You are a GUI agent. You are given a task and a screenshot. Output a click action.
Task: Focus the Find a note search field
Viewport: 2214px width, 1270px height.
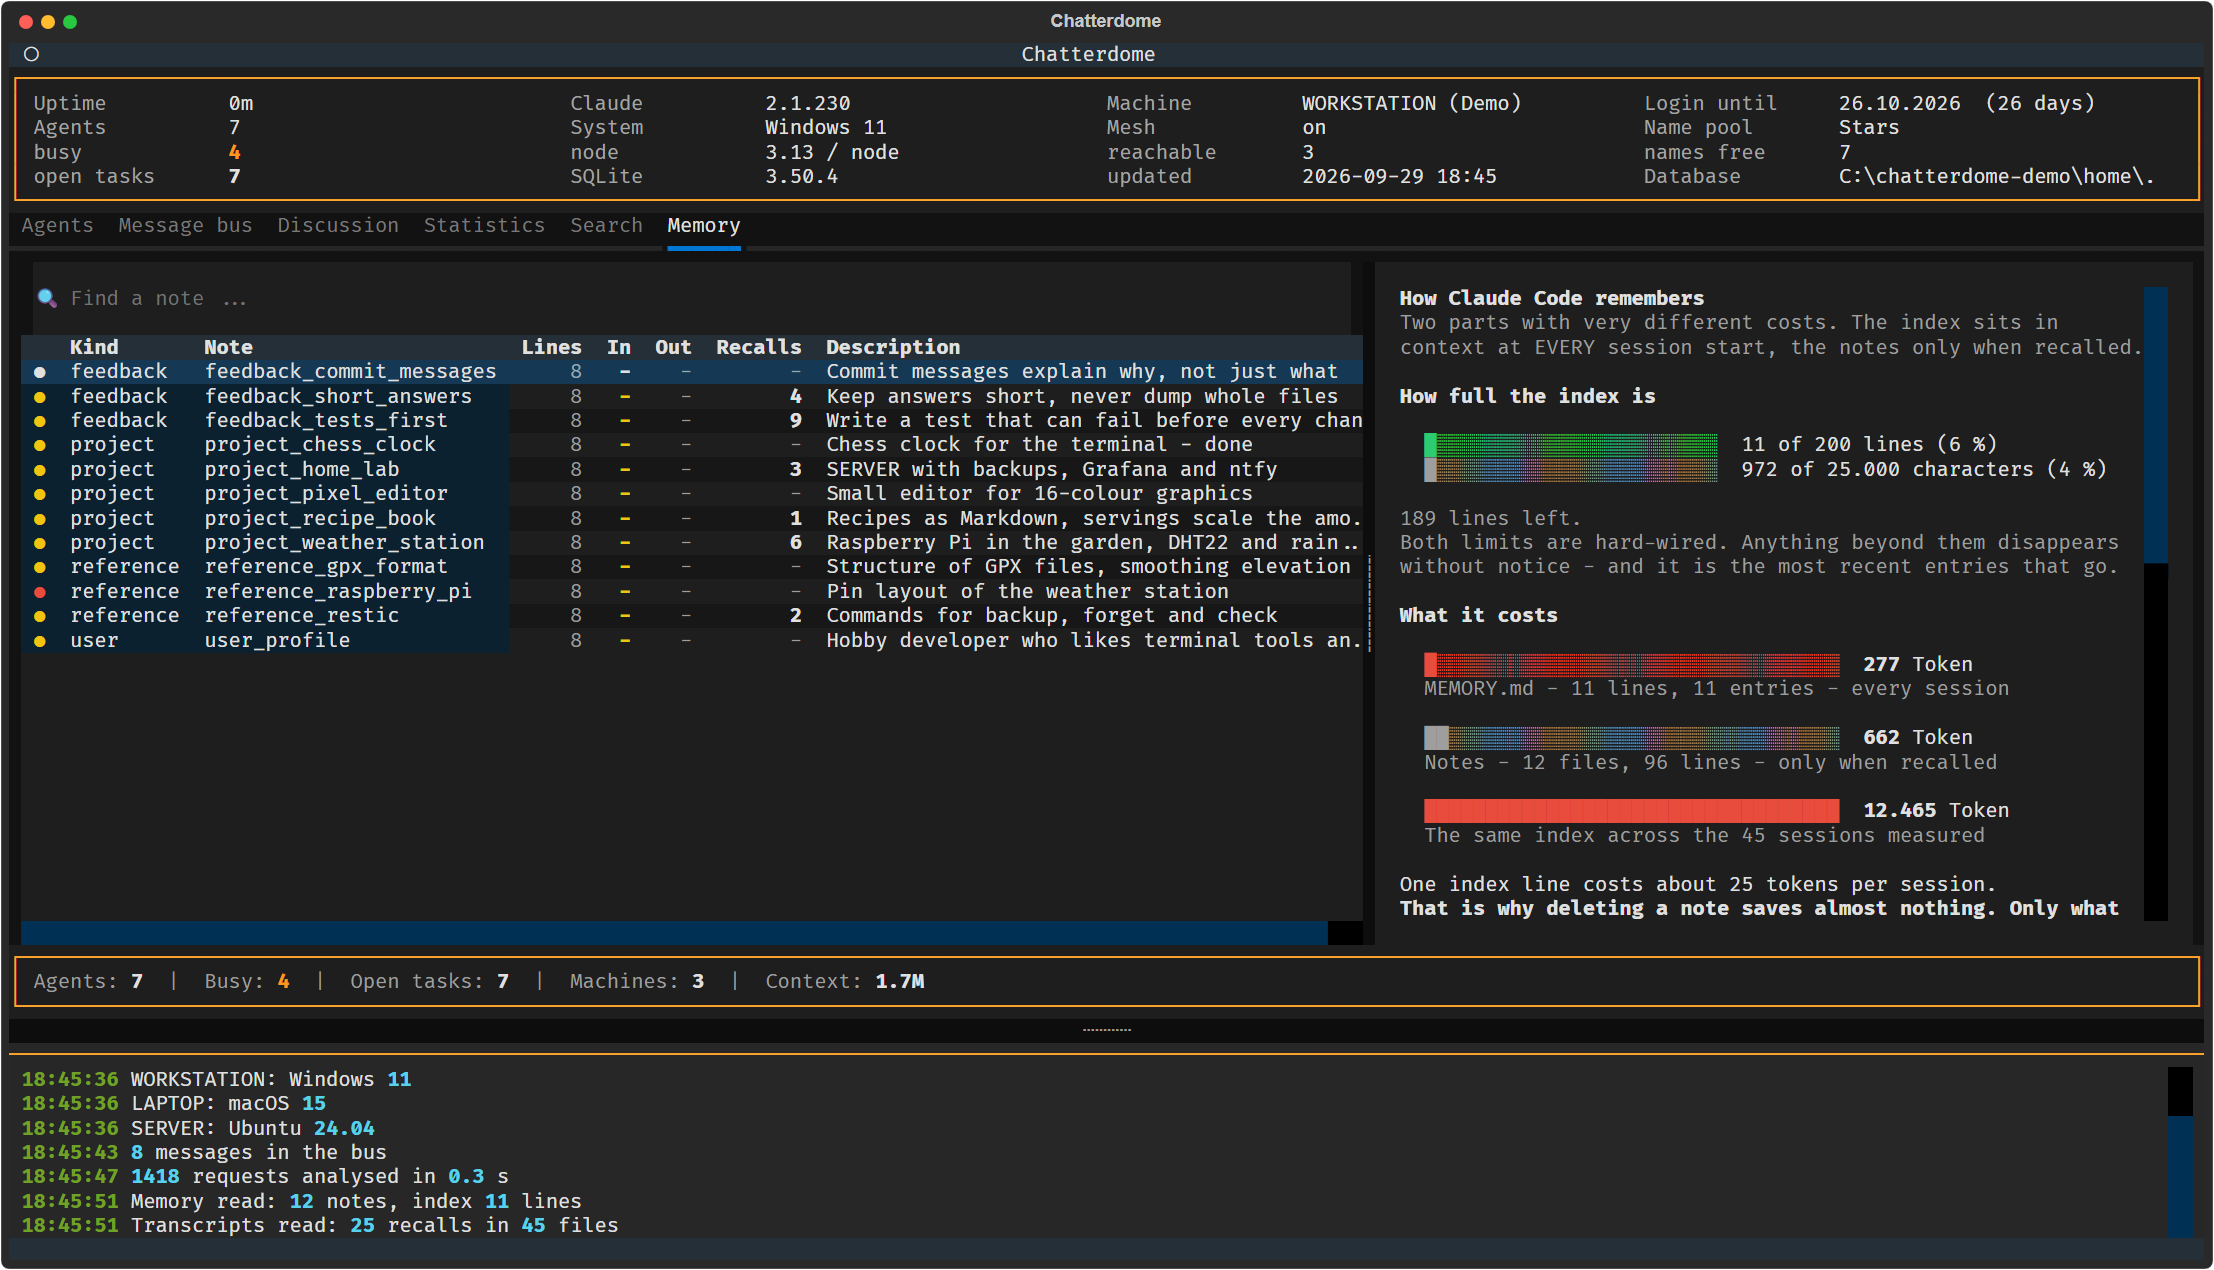(690, 298)
